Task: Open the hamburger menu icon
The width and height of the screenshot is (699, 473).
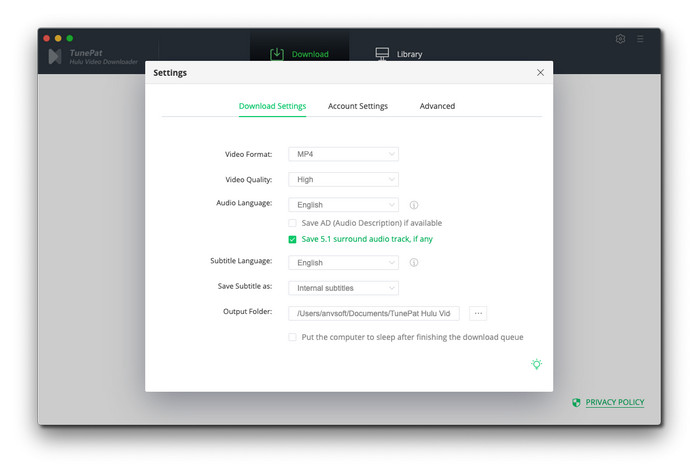Action: 640,39
